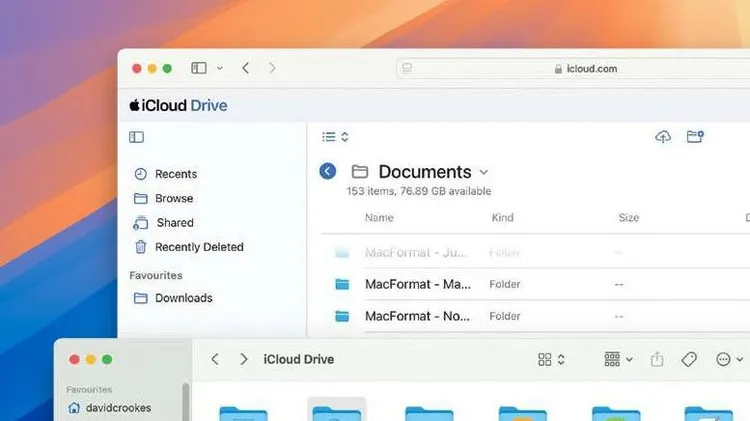
Task: Click folder icon of MacFormat - No... row
Action: click(342, 316)
